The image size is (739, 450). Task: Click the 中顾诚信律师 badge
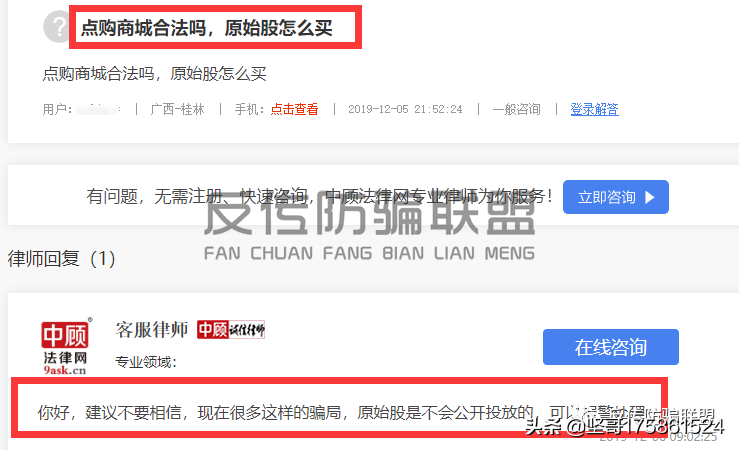pyautogui.click(x=231, y=329)
